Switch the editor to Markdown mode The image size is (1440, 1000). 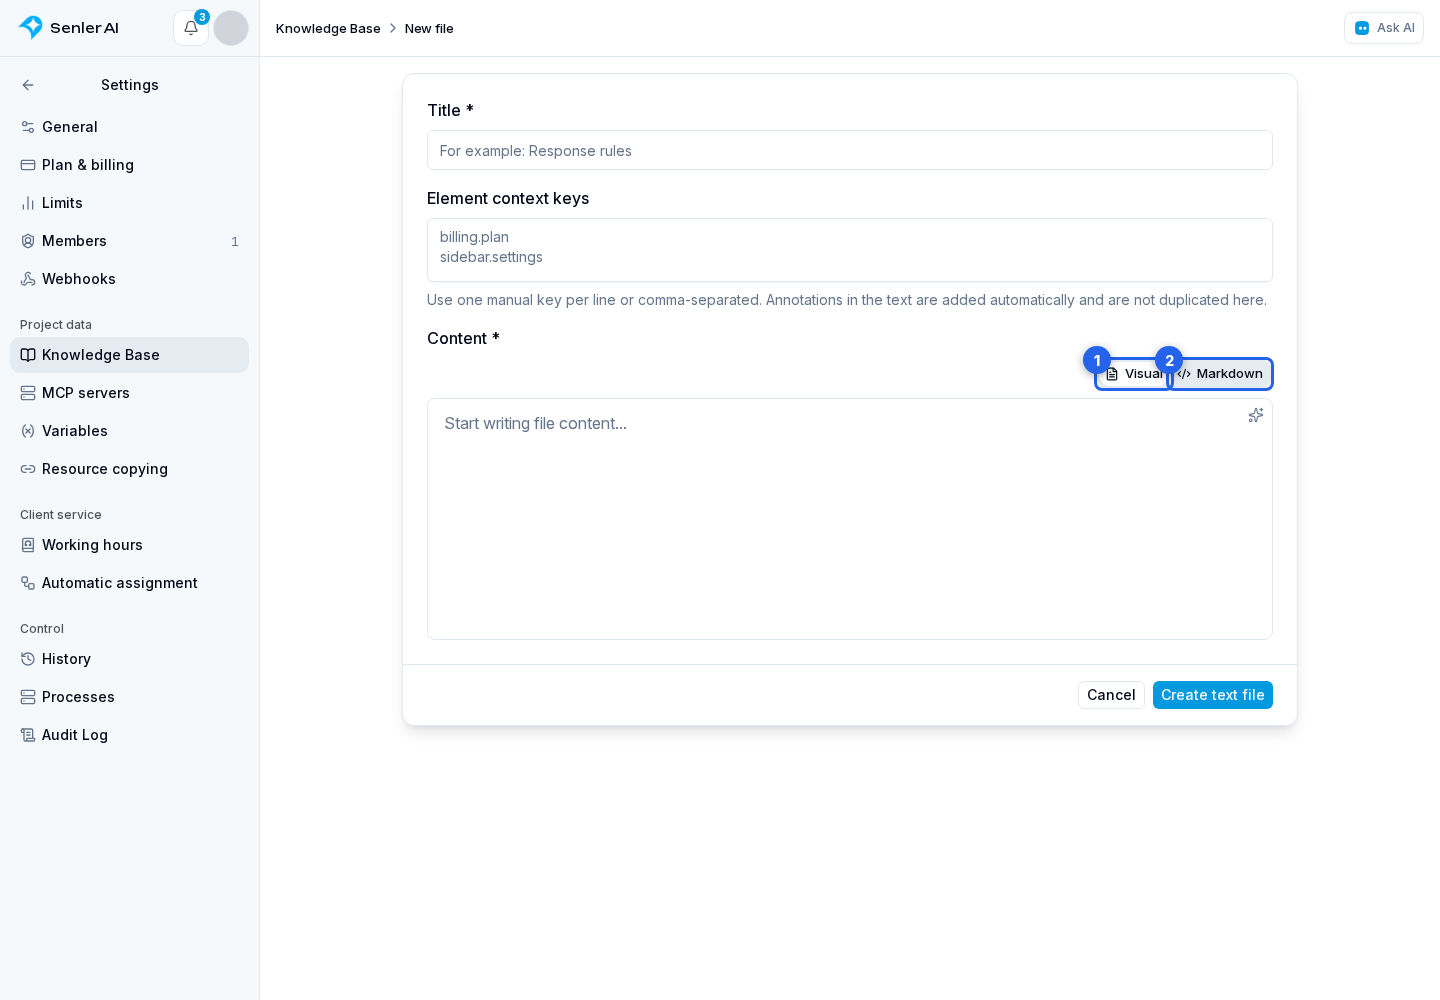pyautogui.click(x=1220, y=374)
